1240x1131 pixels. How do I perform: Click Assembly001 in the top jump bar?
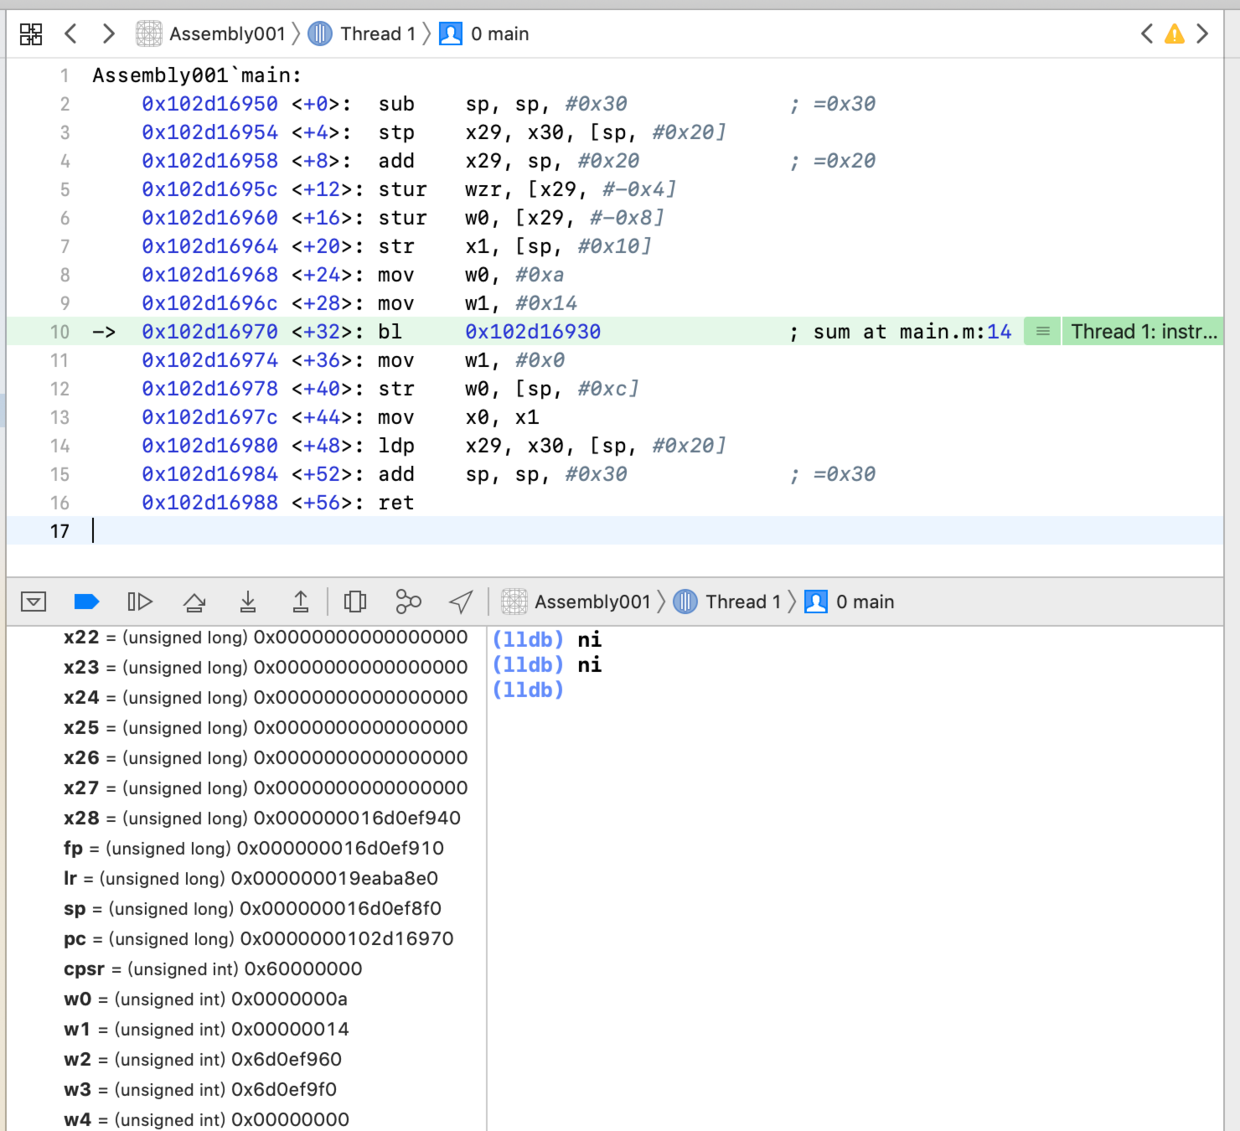[x=211, y=34]
